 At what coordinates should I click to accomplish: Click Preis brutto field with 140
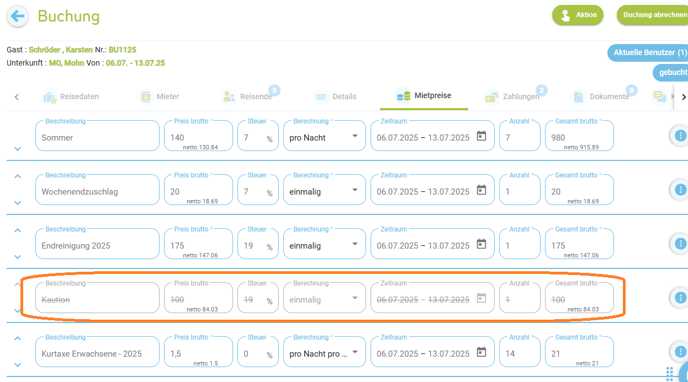point(198,136)
